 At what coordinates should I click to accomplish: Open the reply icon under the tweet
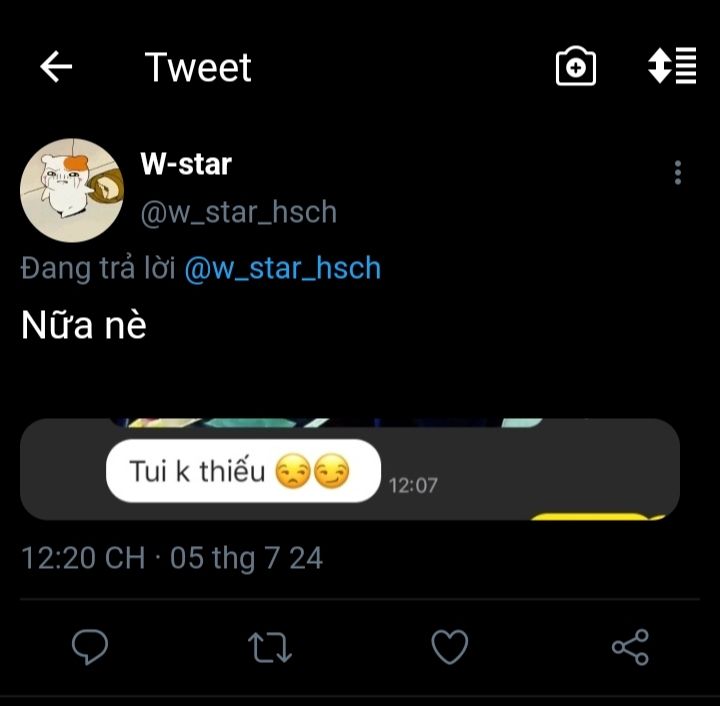coord(90,647)
